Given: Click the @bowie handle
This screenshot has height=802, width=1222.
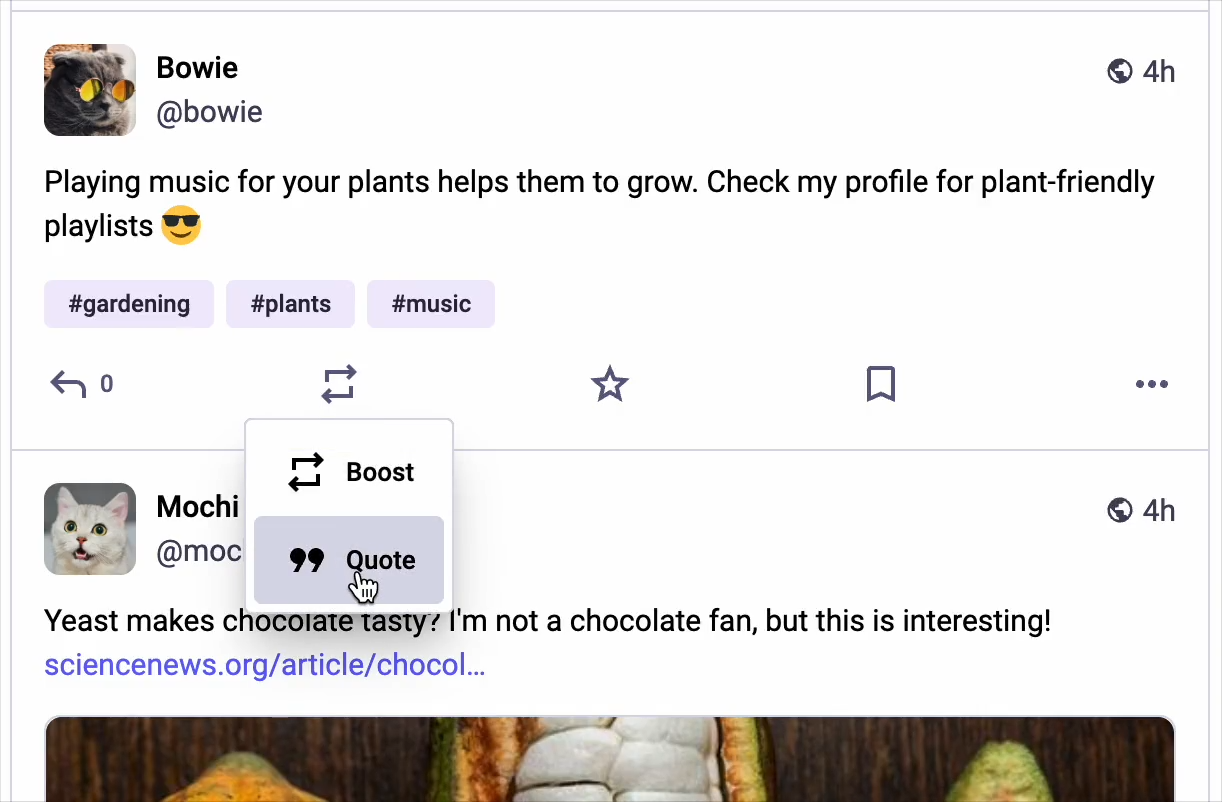Looking at the screenshot, I should 209,112.
